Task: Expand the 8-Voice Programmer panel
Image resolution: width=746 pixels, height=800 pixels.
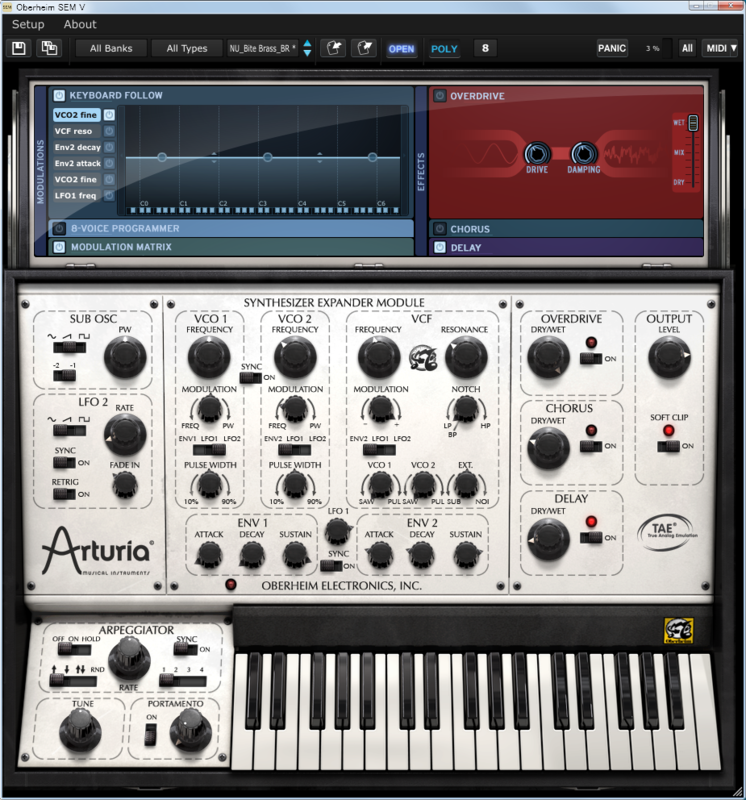Action: 232,229
